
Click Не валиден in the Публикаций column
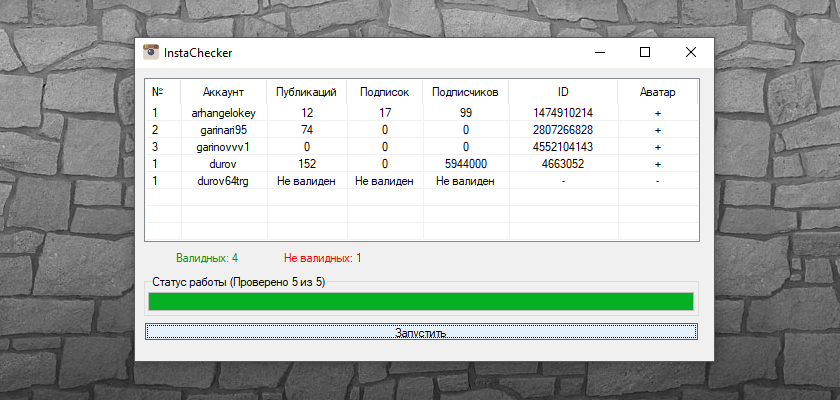pyautogui.click(x=306, y=182)
